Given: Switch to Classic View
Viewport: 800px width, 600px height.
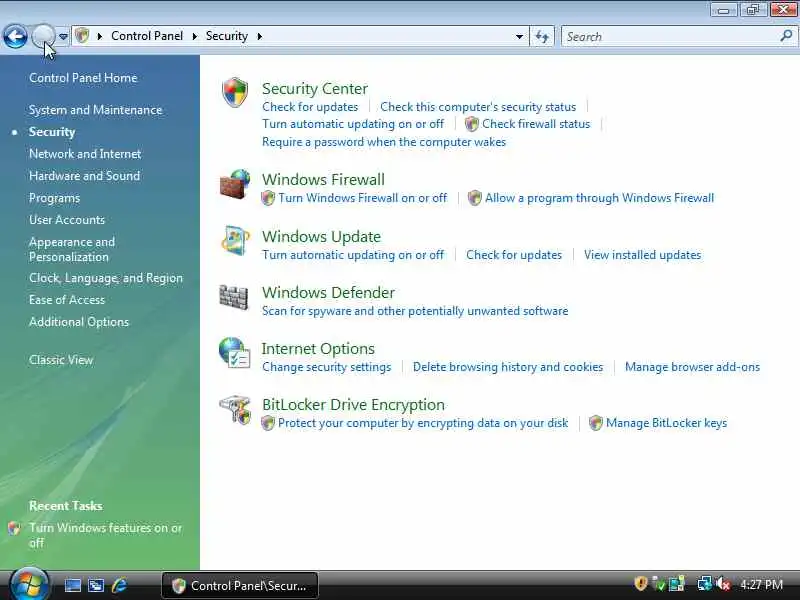Looking at the screenshot, I should point(61,360).
